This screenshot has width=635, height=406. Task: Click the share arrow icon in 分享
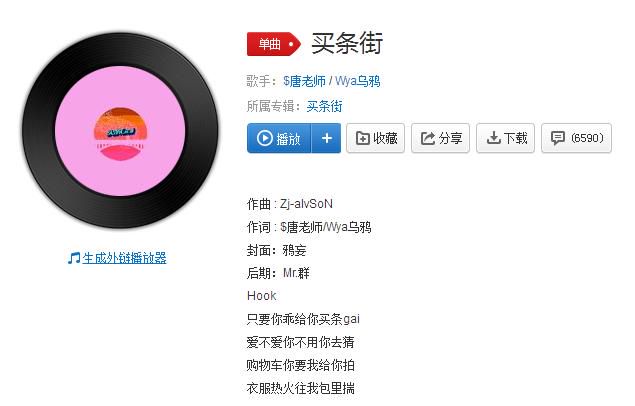click(428, 138)
